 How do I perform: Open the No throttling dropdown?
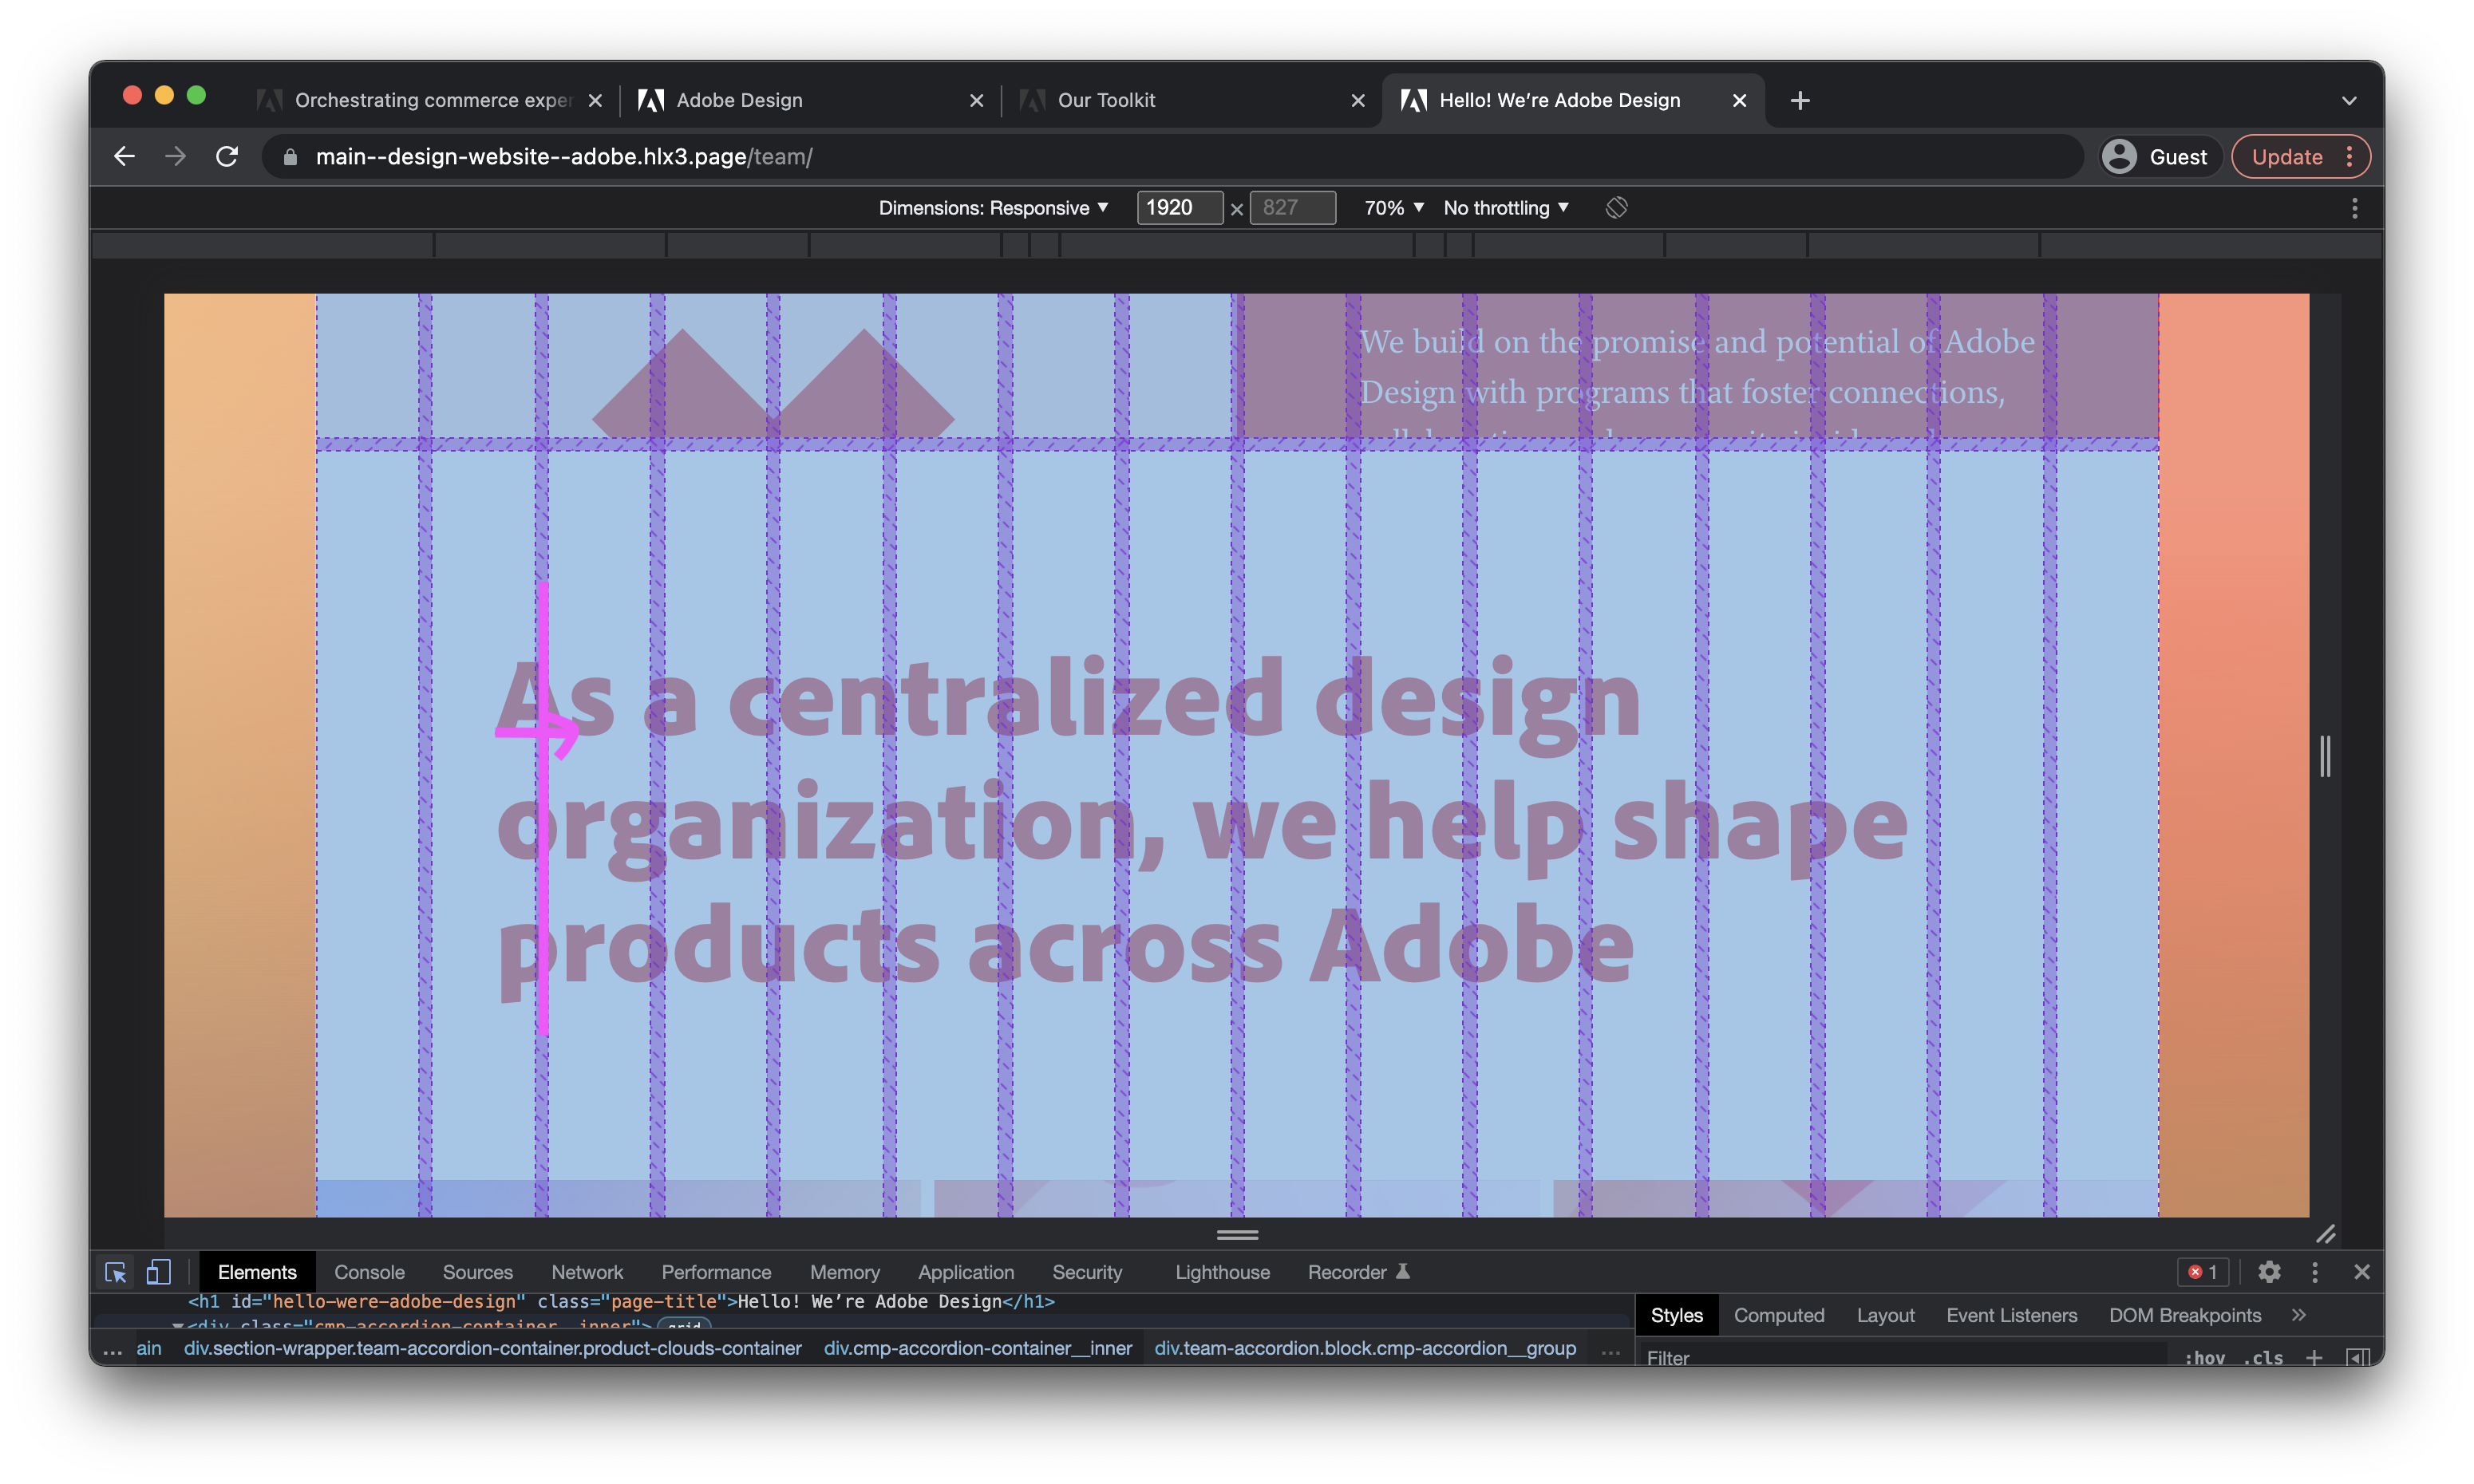pyautogui.click(x=1505, y=207)
